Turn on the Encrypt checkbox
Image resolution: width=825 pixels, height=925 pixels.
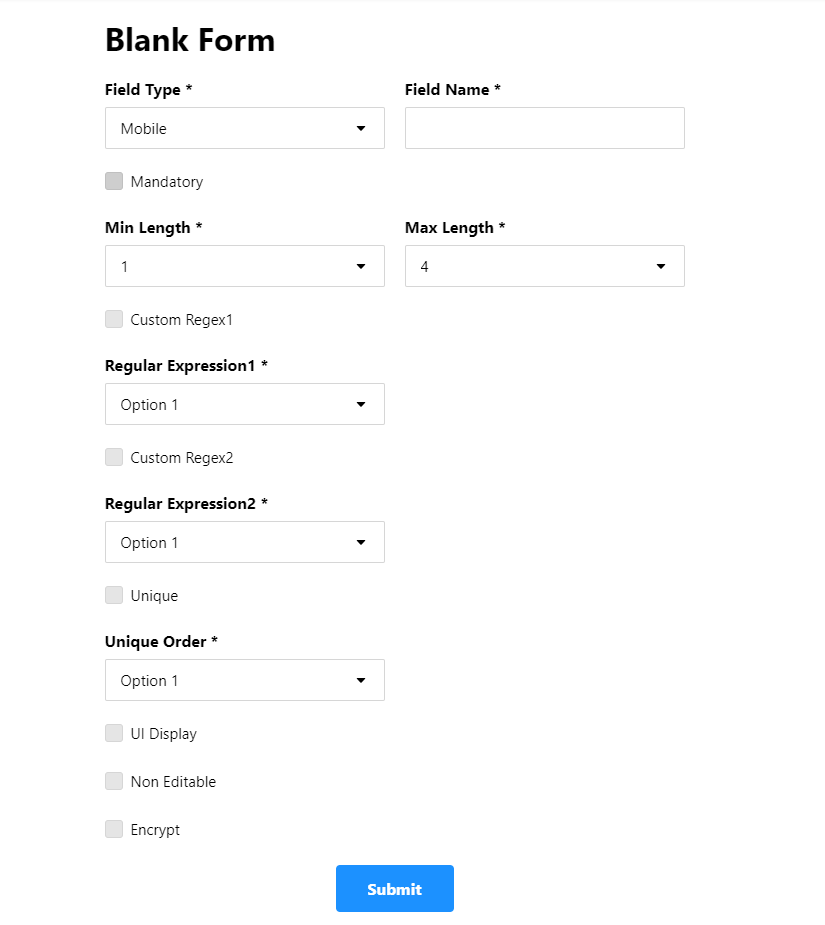pos(114,829)
